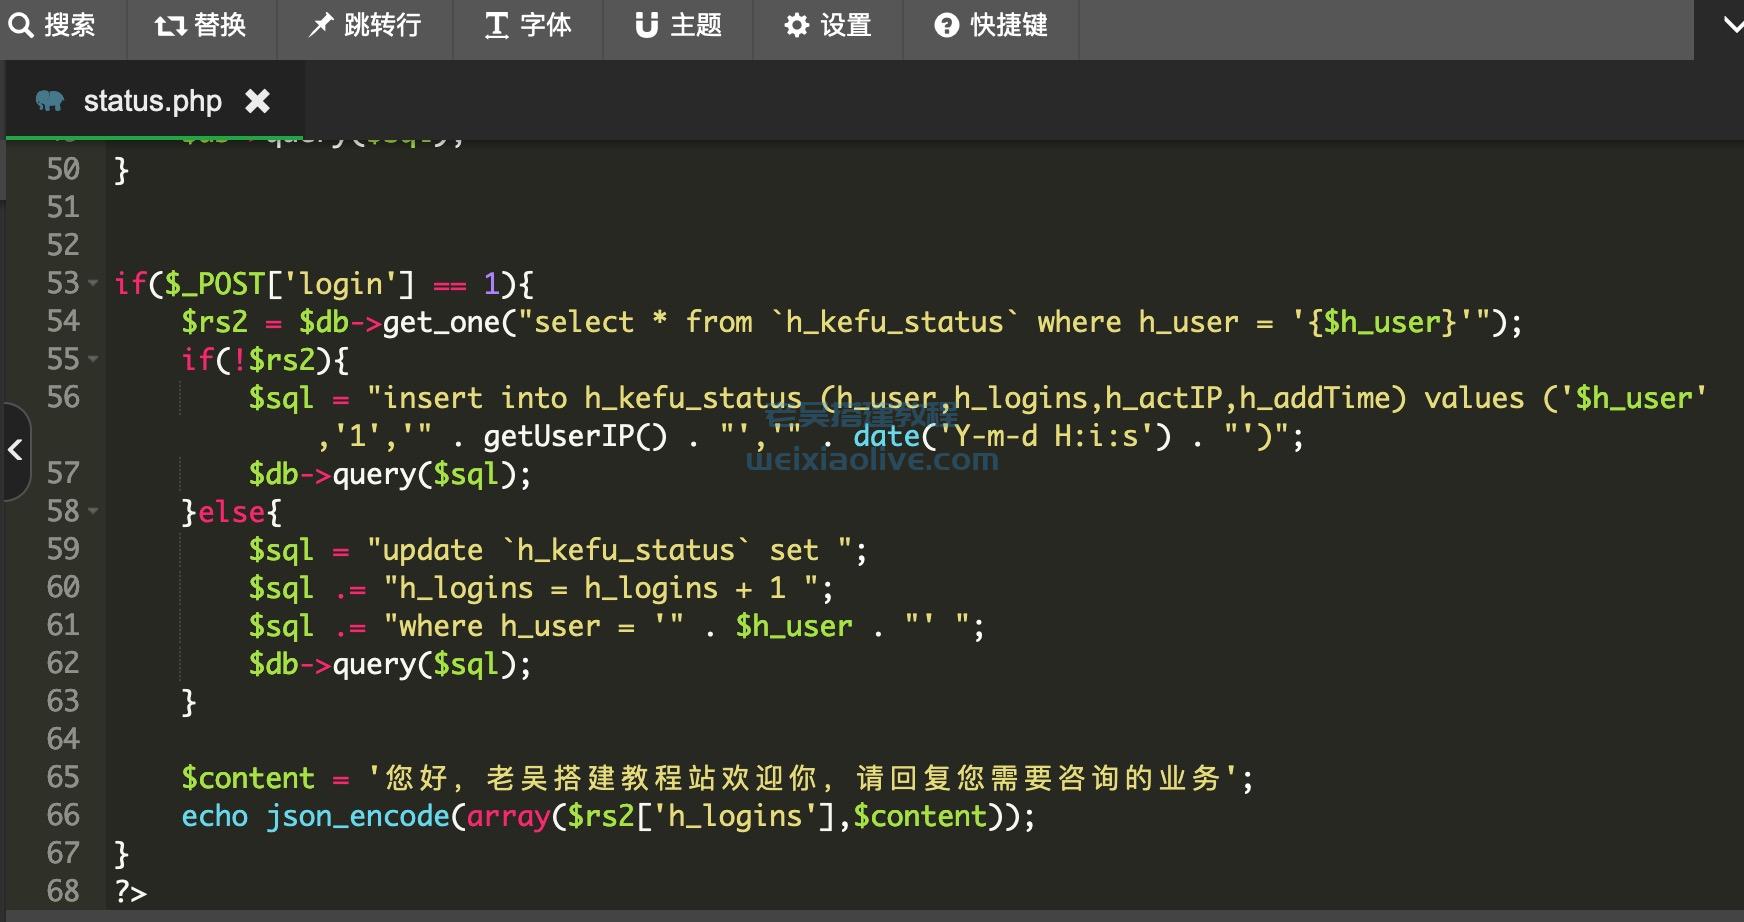Click the theme magnet icon
This screenshot has height=922, width=1744.
pyautogui.click(x=647, y=25)
